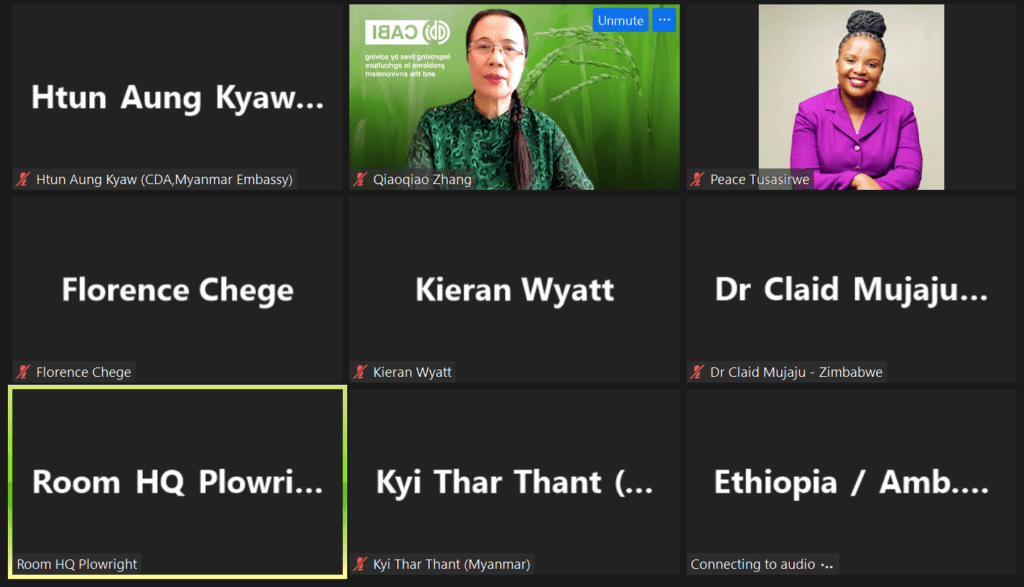Click muted microphone icon beside Kyi Thar Thant
The height and width of the screenshot is (587, 1024).
(360, 563)
